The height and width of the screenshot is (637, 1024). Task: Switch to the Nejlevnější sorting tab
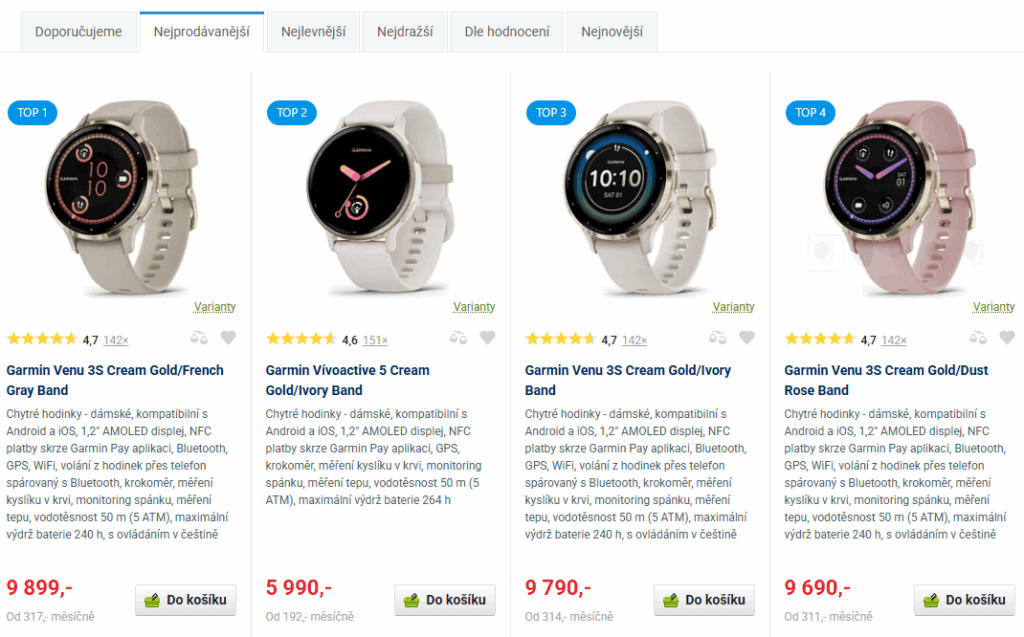313,32
